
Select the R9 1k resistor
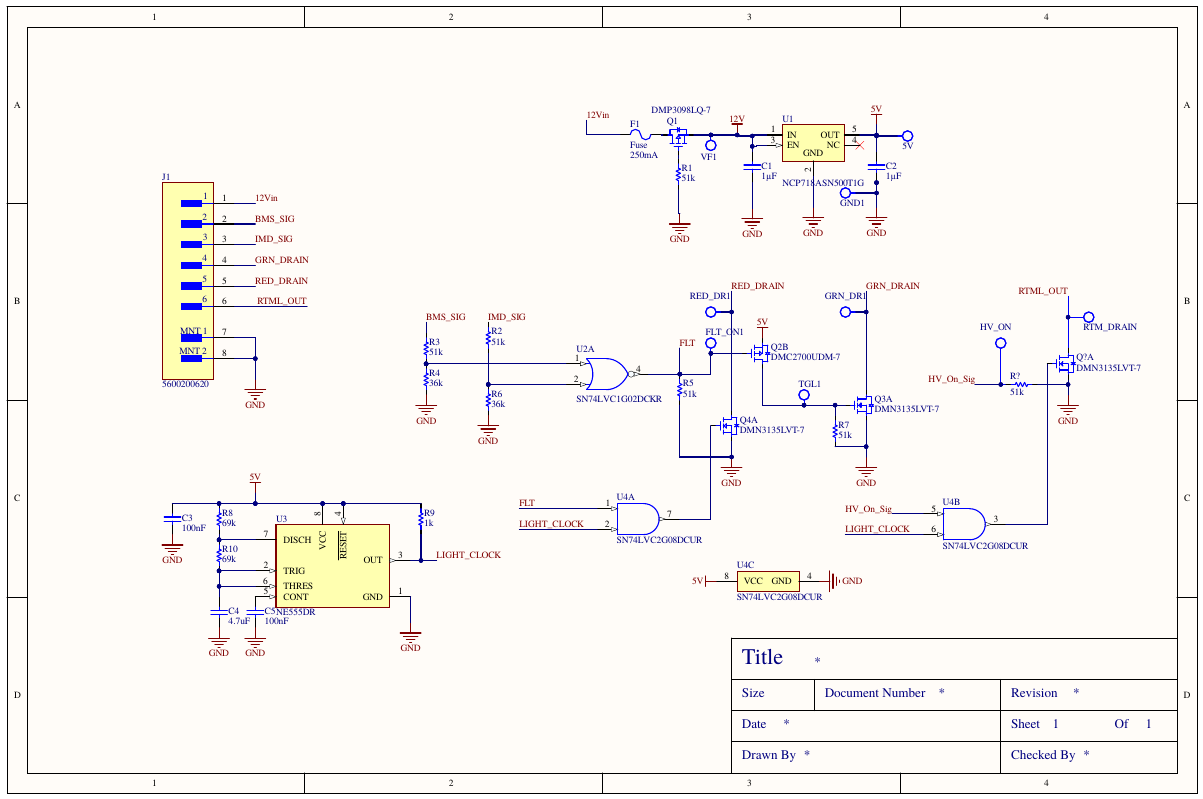[421, 519]
